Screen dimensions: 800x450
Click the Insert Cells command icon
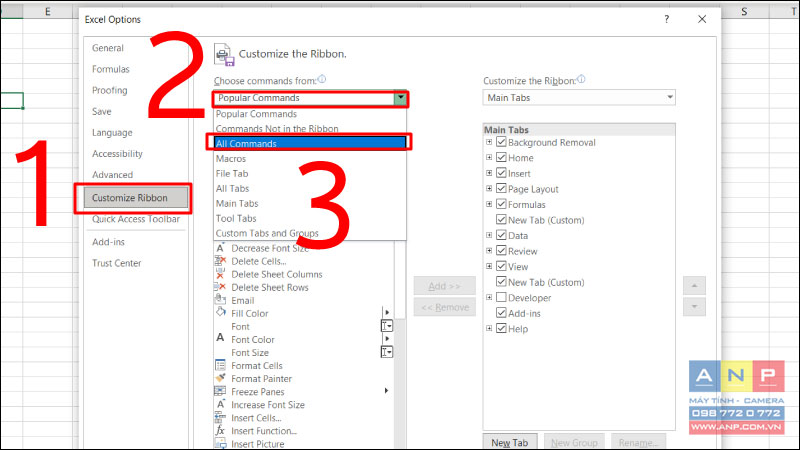point(220,417)
